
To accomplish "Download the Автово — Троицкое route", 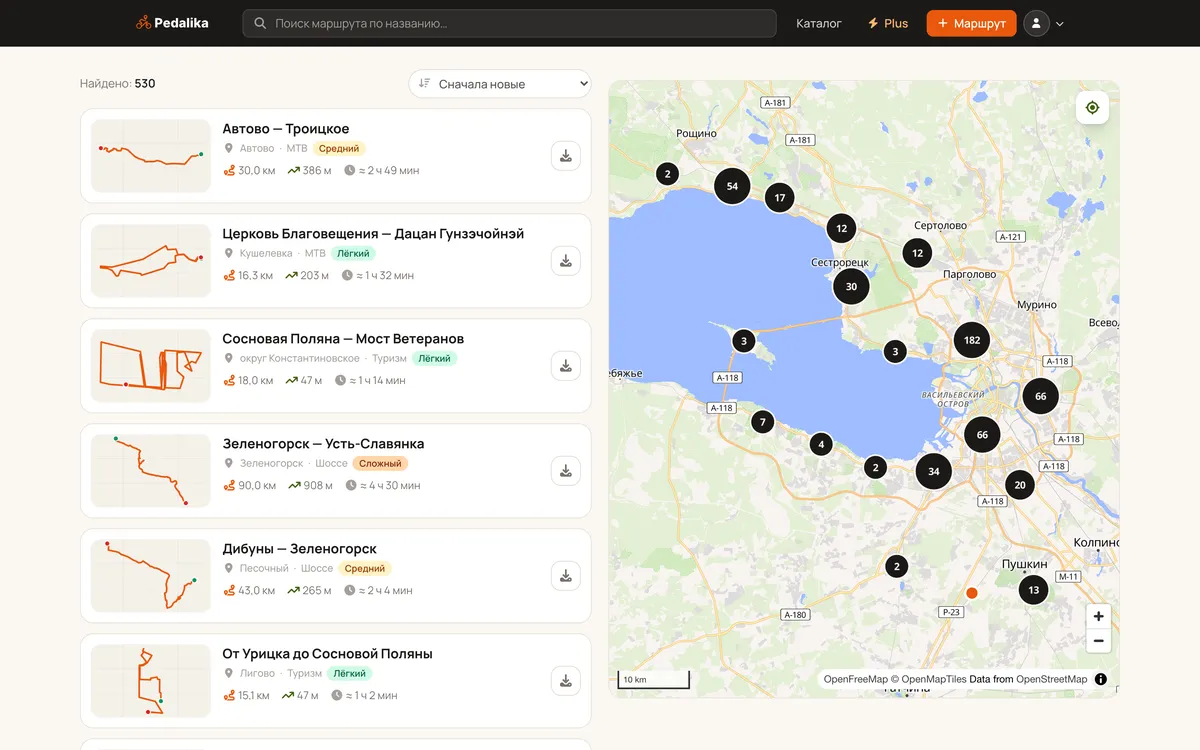I will click(566, 156).
